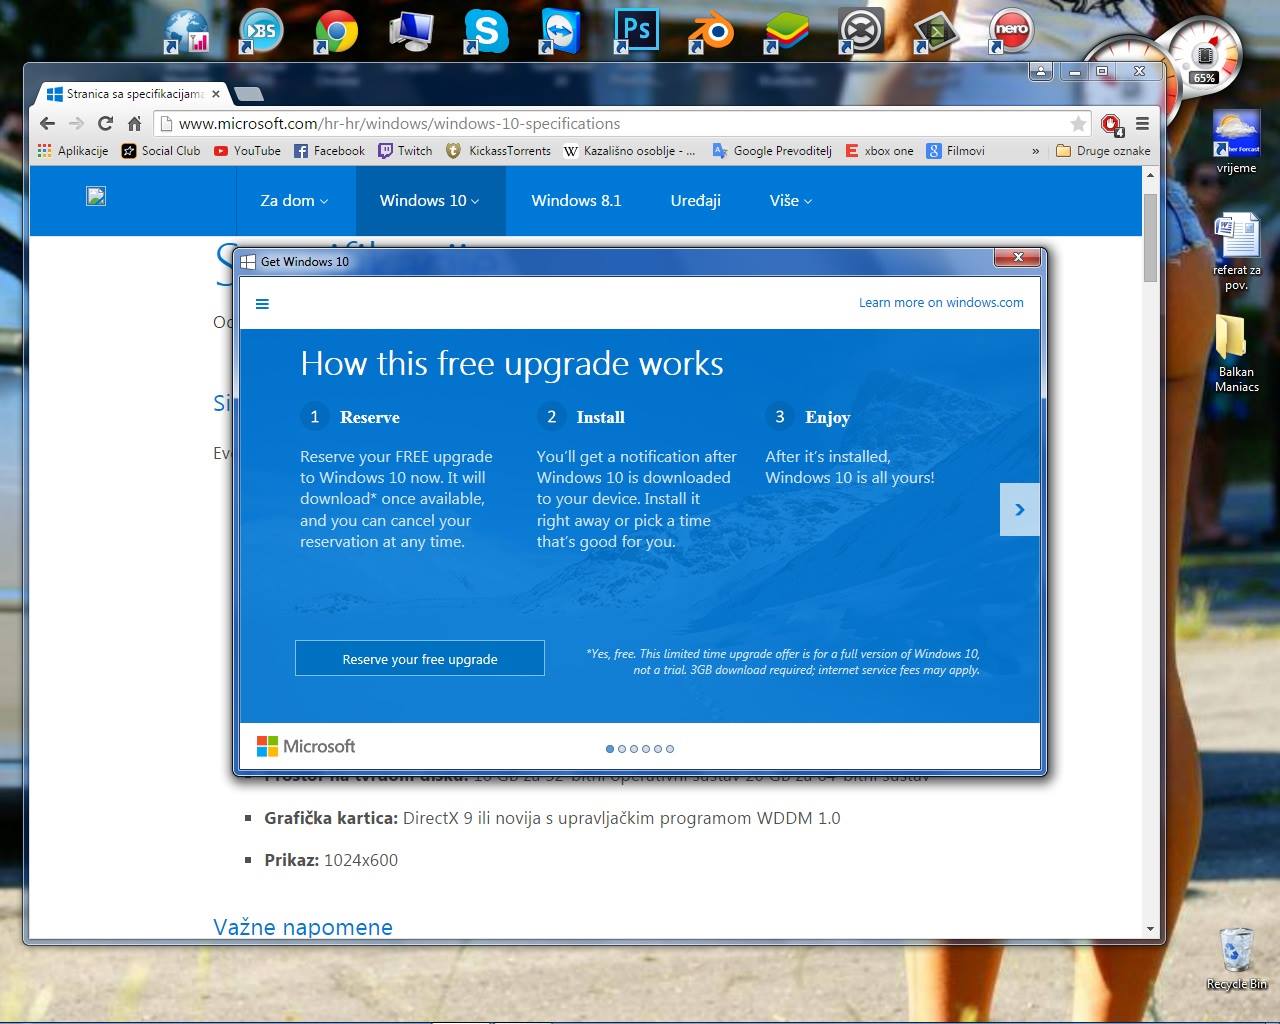Viewport: 1280px width, 1024px height.
Task: Click the Važne napomene heading link
Action: (x=303, y=927)
